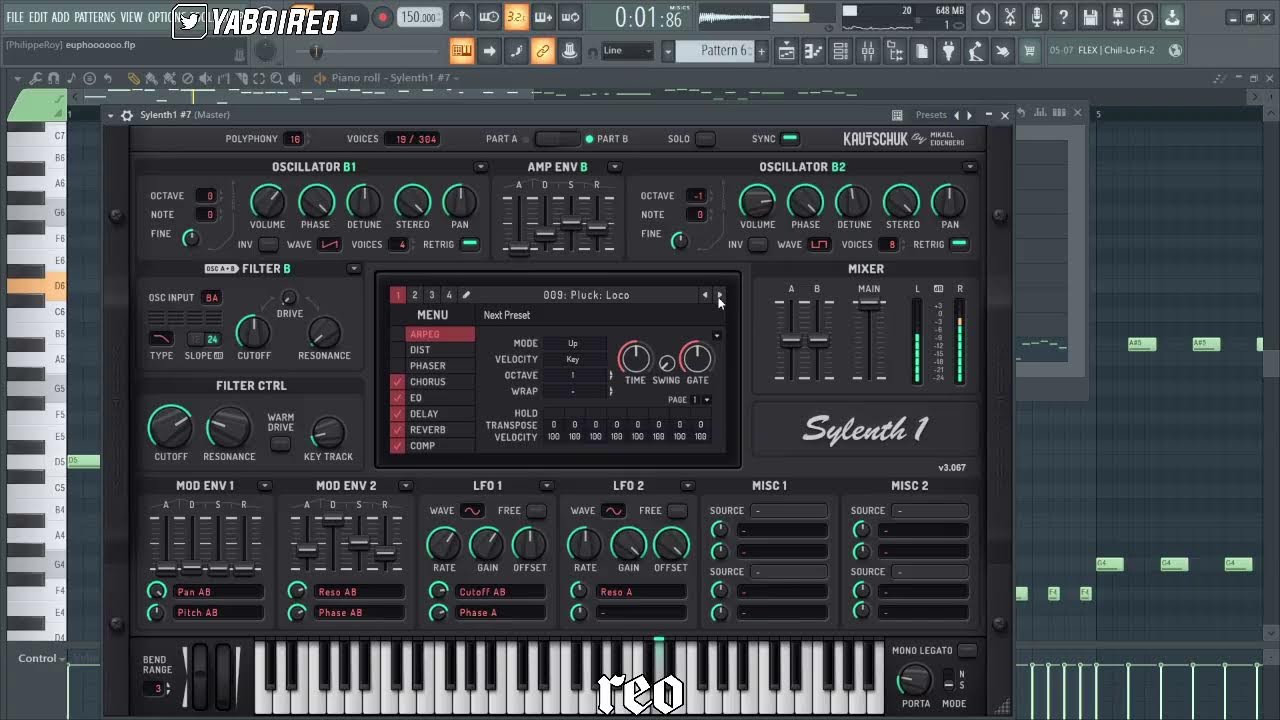Screen dimensions: 1280x720
Task: Toggle the metronome icon
Action: pyautogui.click(x=461, y=17)
